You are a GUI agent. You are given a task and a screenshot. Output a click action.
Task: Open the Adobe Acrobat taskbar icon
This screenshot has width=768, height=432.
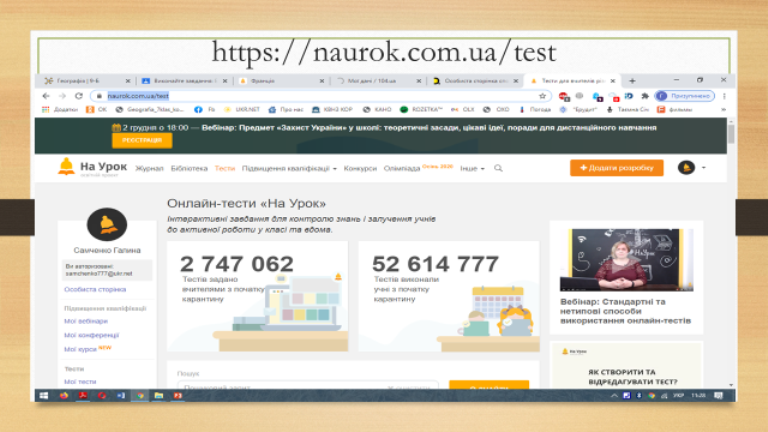point(83,395)
